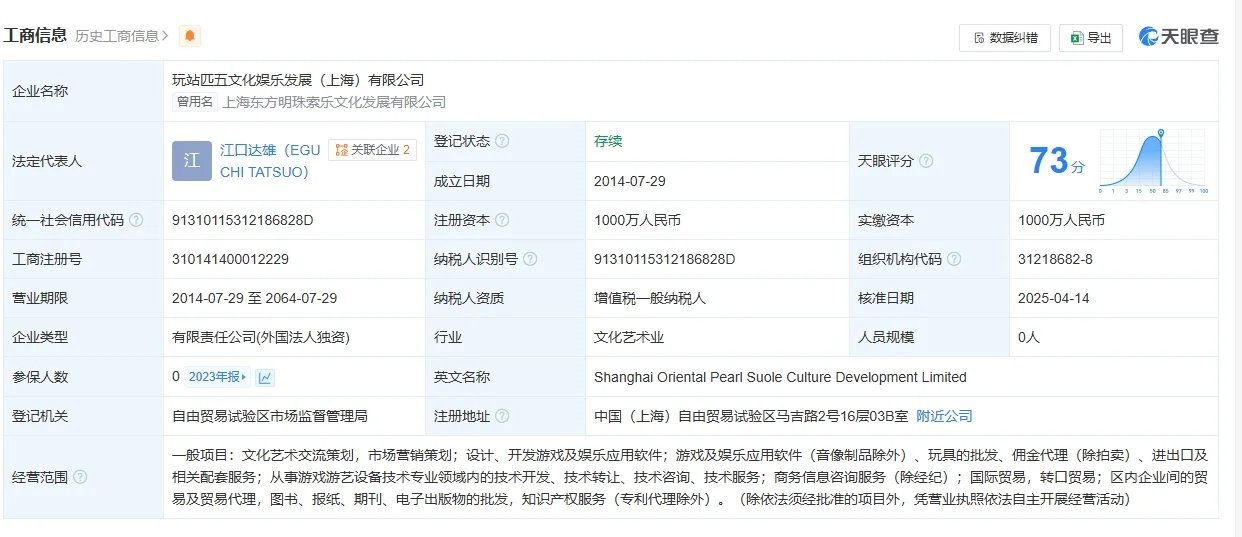Select the registered address text
Viewport: 1242px width, 537px height.
pyautogui.click(x=751, y=416)
